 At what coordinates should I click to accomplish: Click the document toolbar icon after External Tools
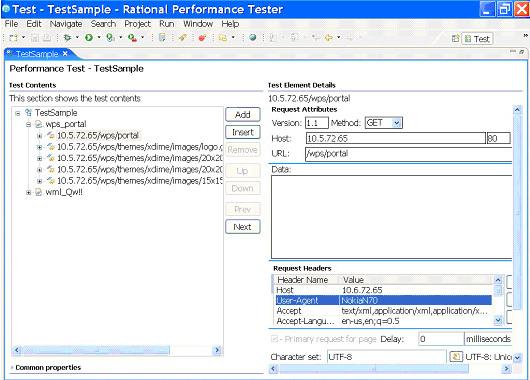point(162,38)
